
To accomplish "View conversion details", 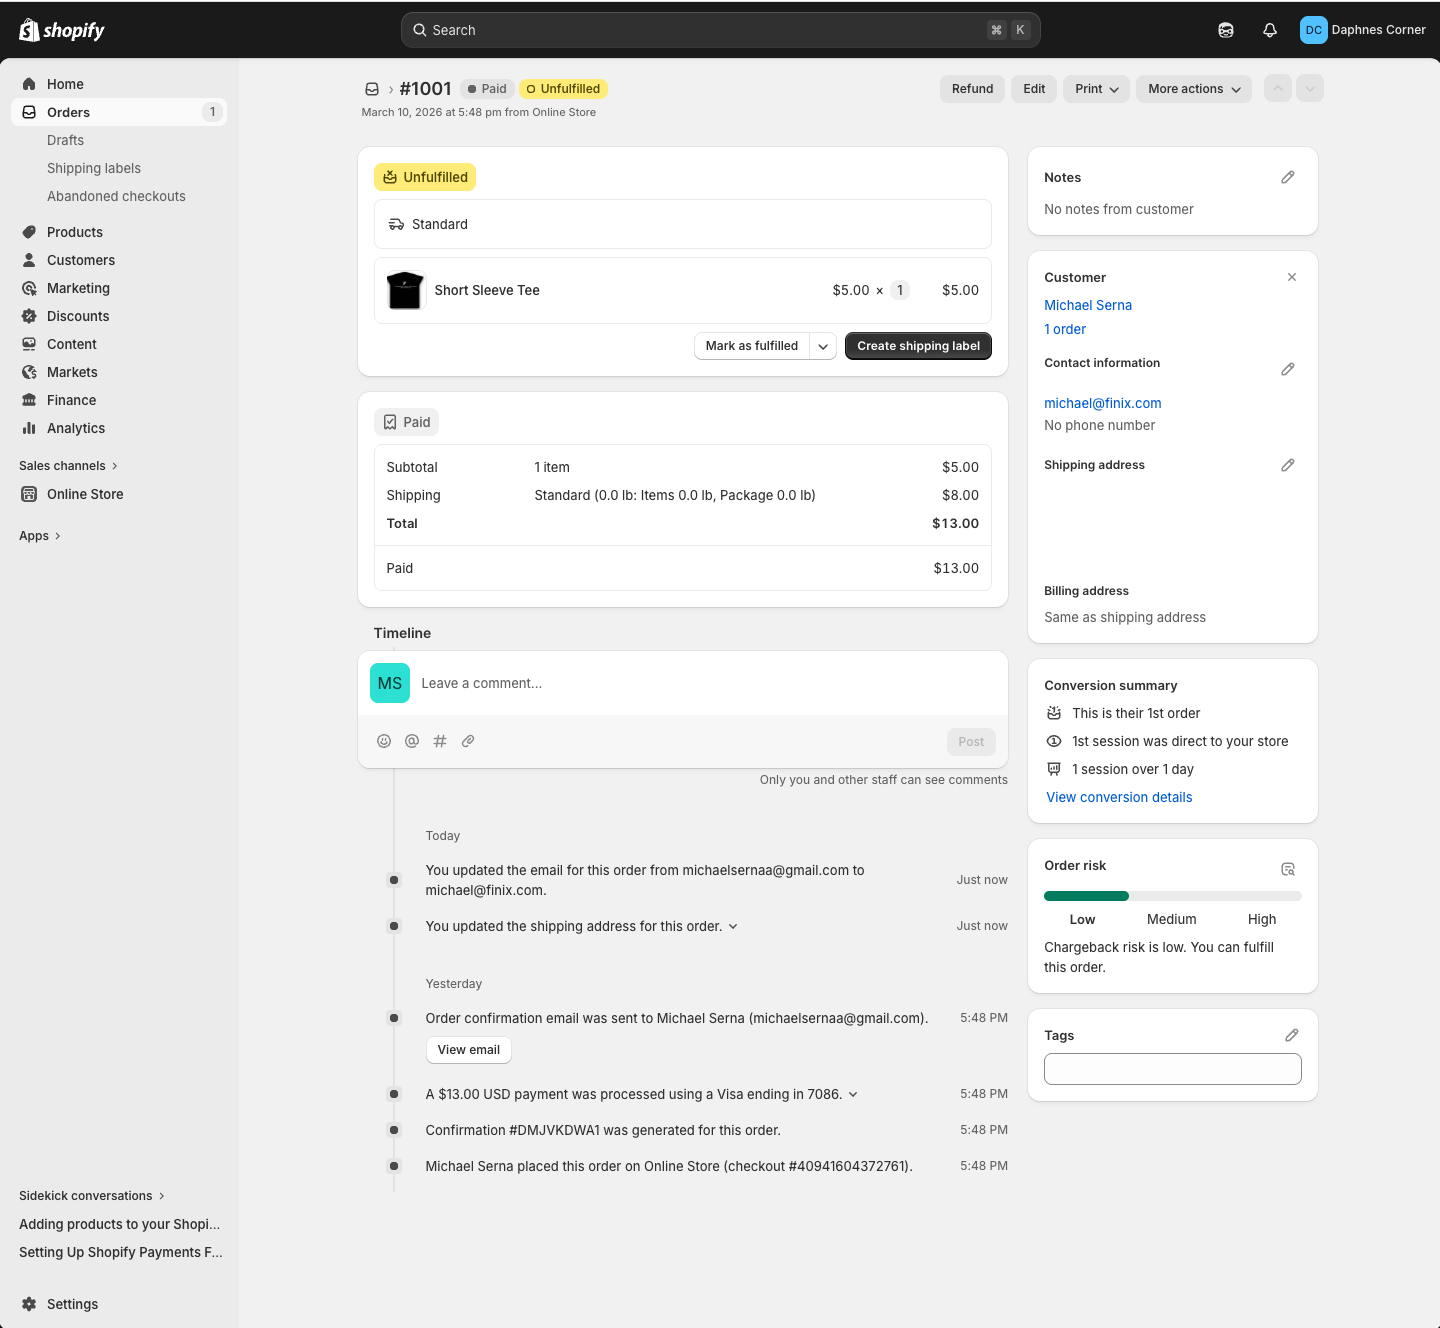I will [x=1119, y=797].
